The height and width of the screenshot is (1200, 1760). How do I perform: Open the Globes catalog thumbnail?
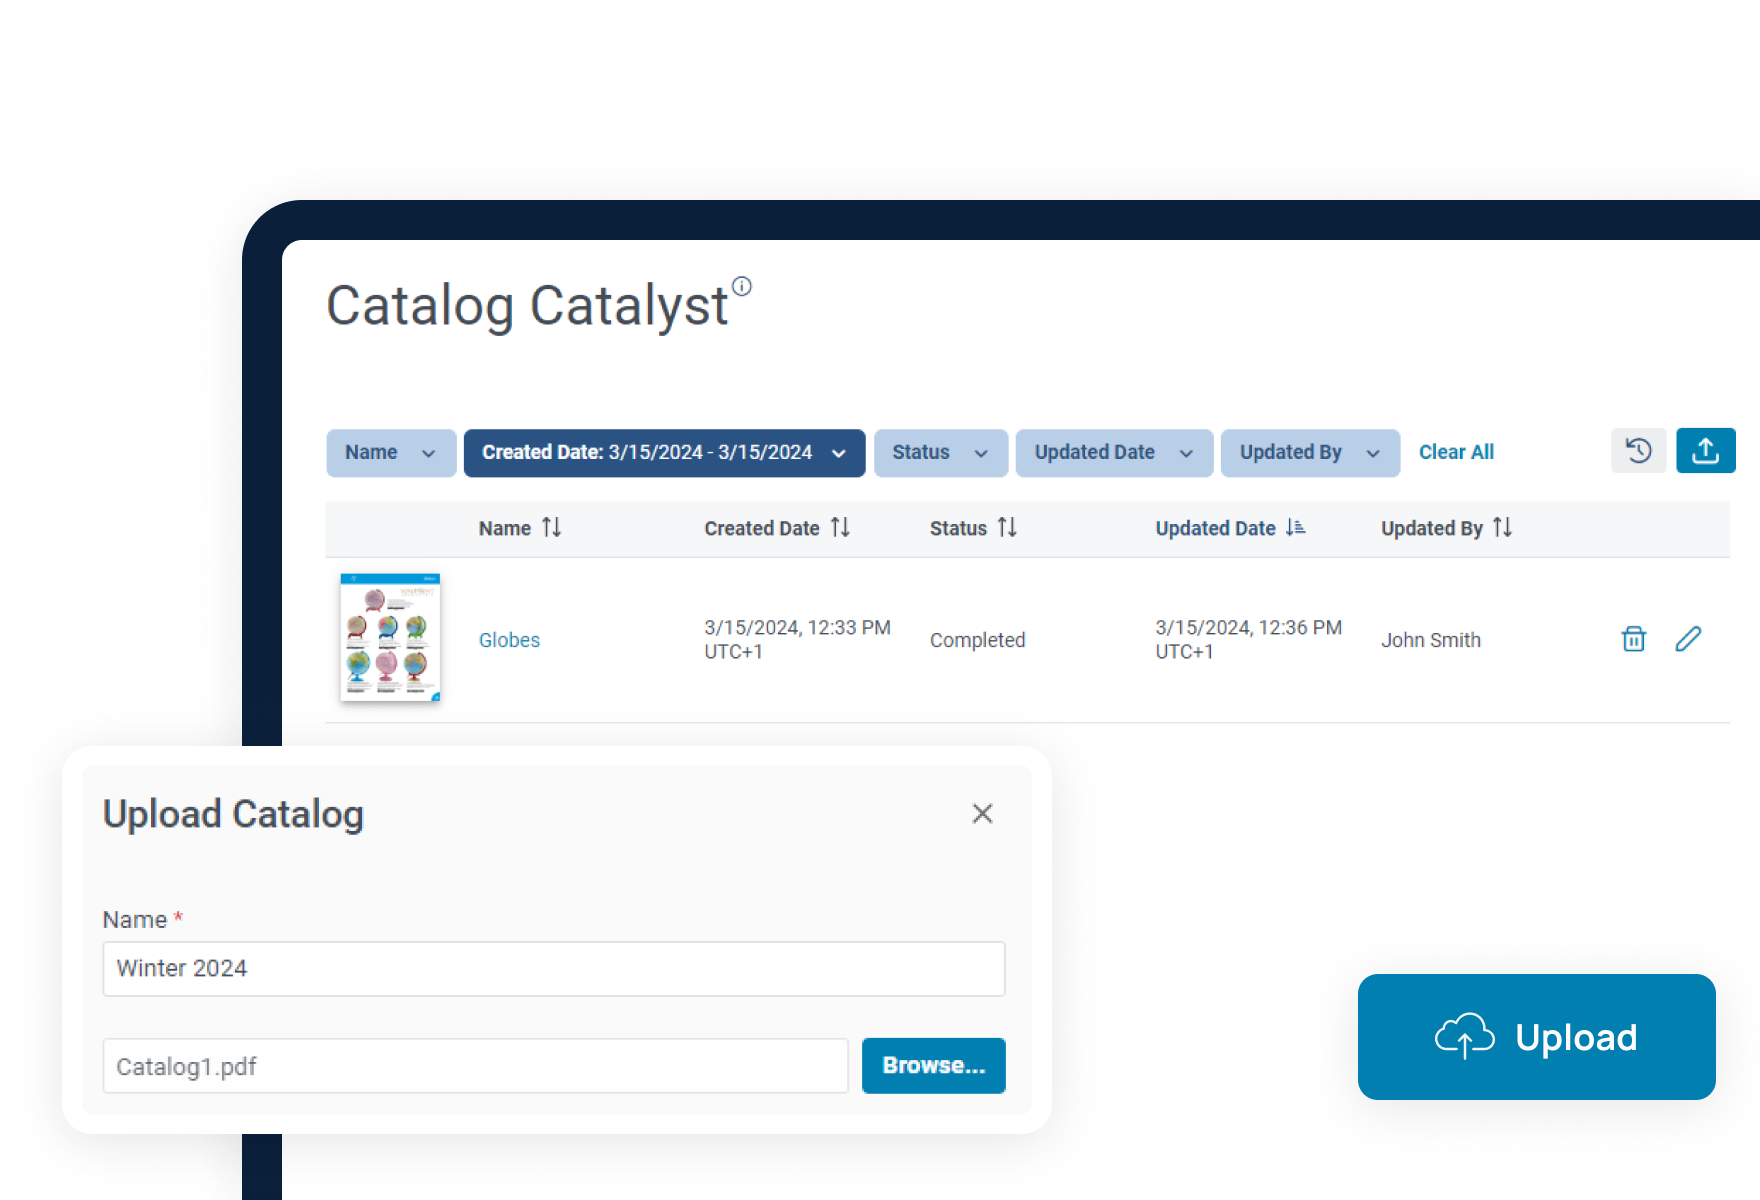pyautogui.click(x=390, y=637)
